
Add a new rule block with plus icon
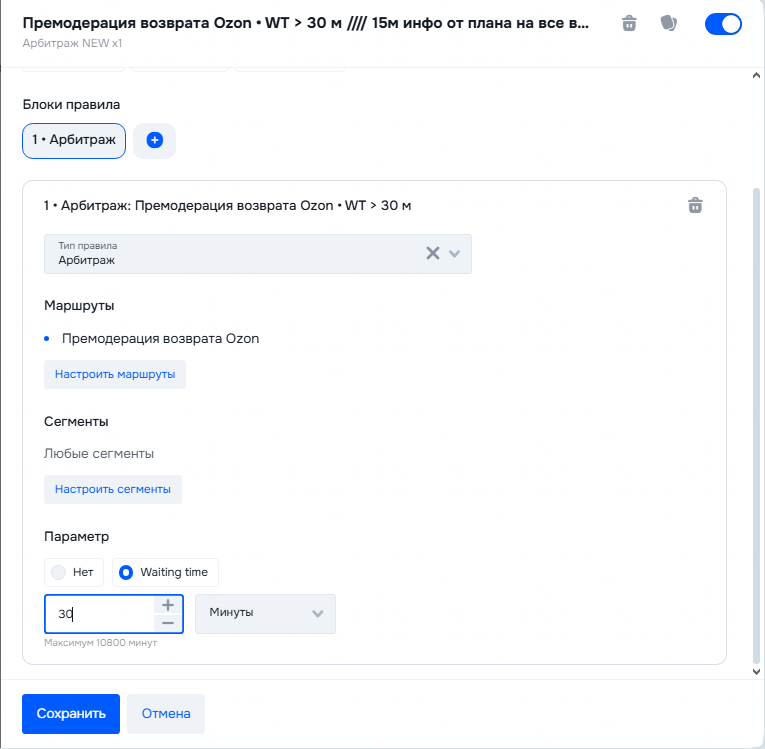[x=154, y=141]
